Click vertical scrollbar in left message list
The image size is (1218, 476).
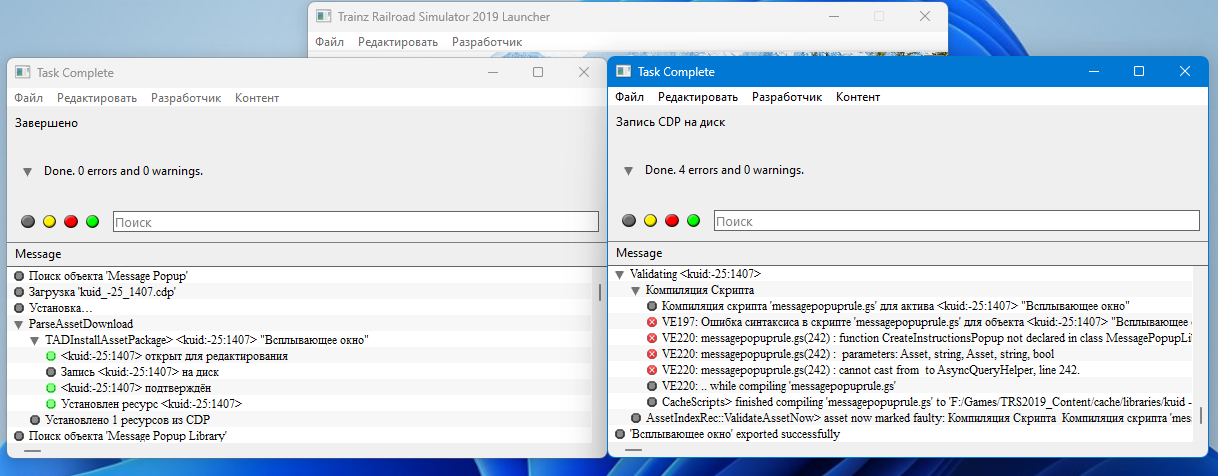[600, 292]
